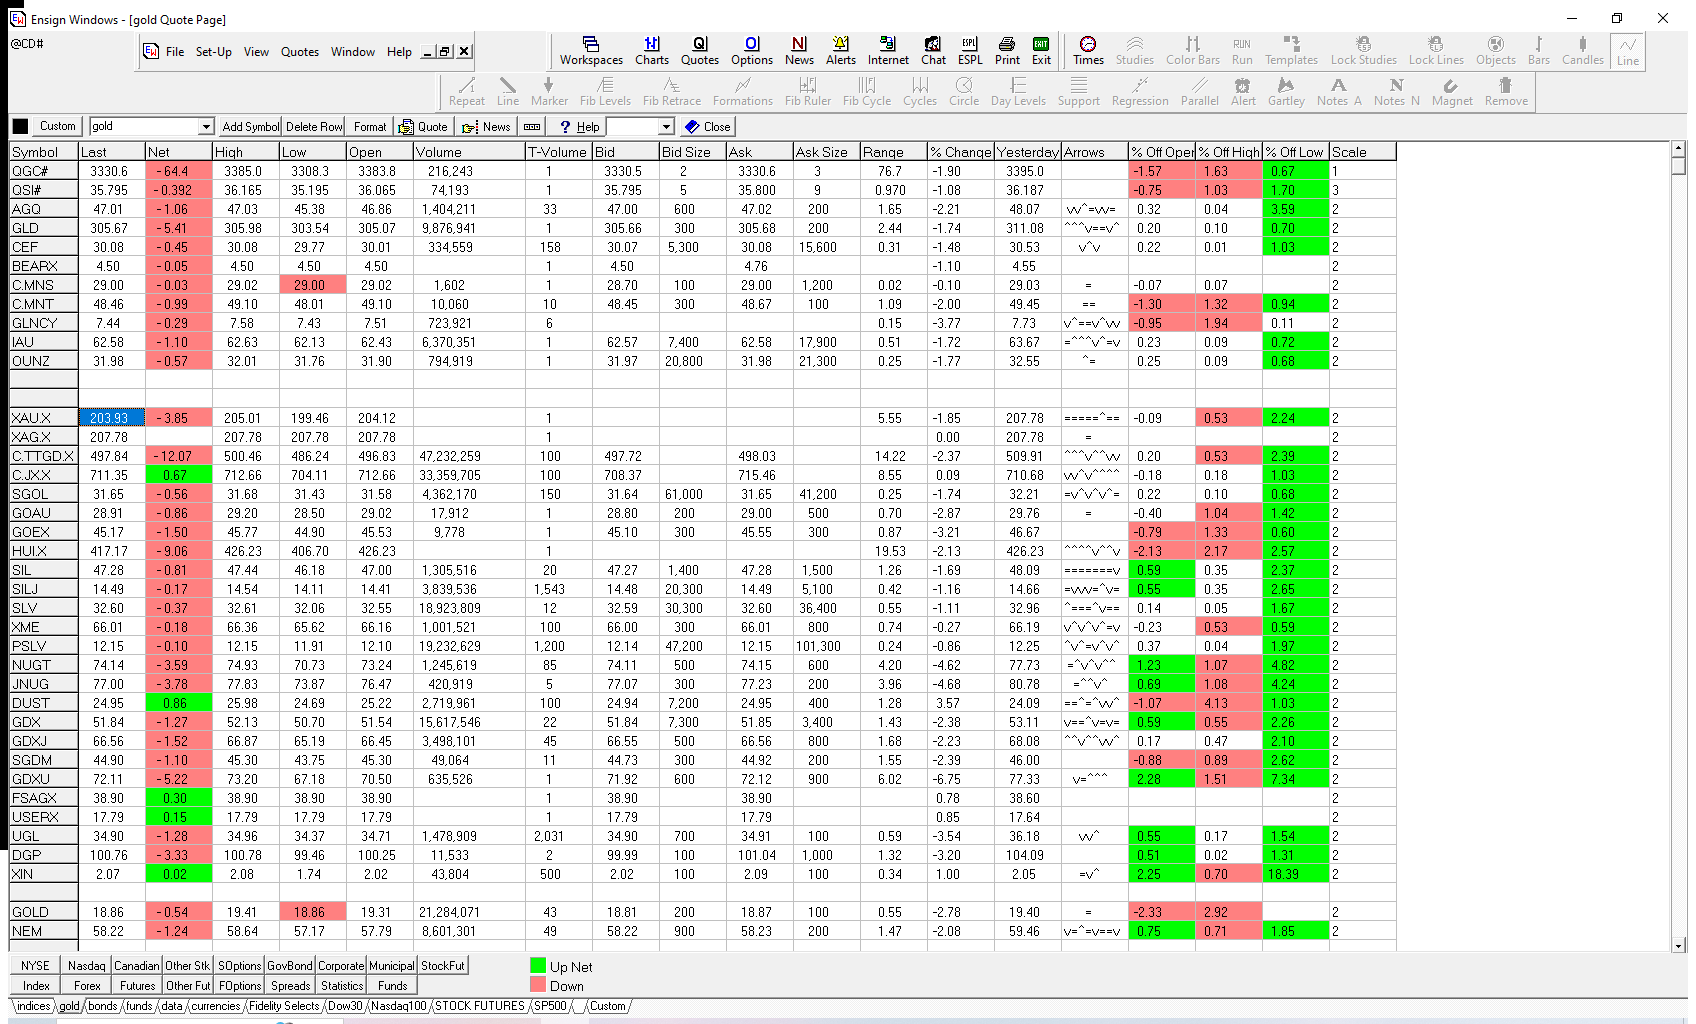Click the Format button
This screenshot has width=1696, height=1024.
(369, 127)
